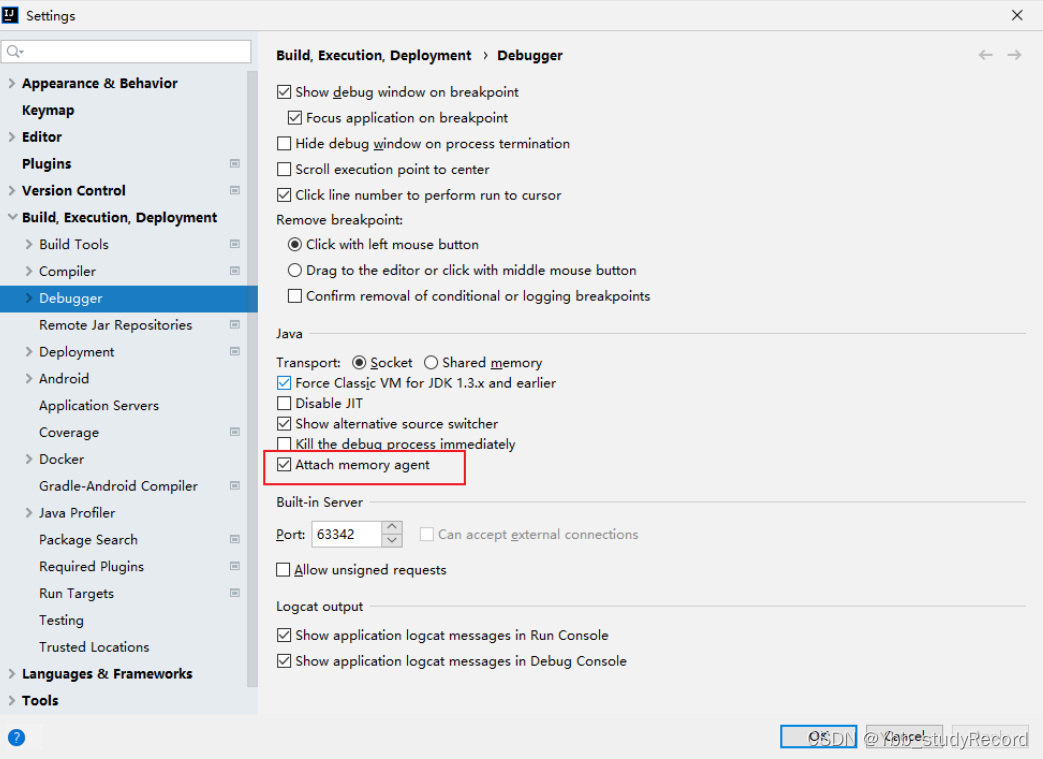Toggle logcat messages in Run Console
The height and width of the screenshot is (759, 1043).
(284, 635)
